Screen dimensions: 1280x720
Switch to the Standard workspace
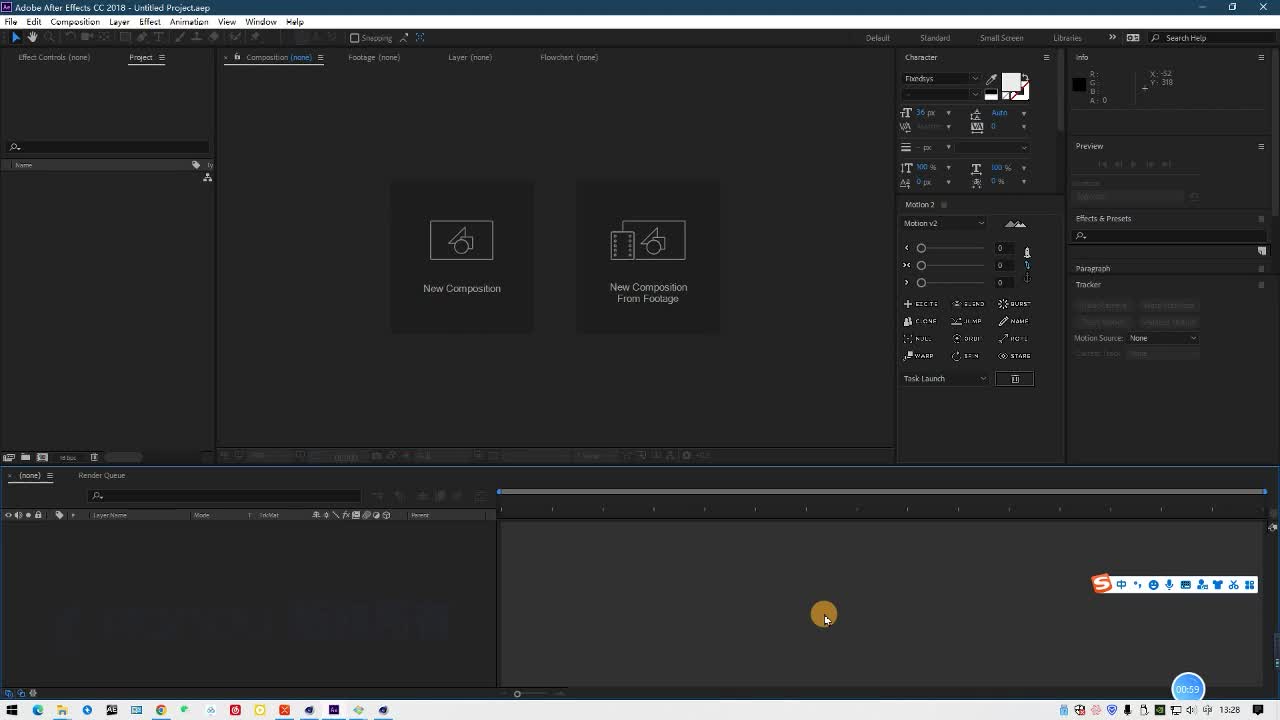935,38
